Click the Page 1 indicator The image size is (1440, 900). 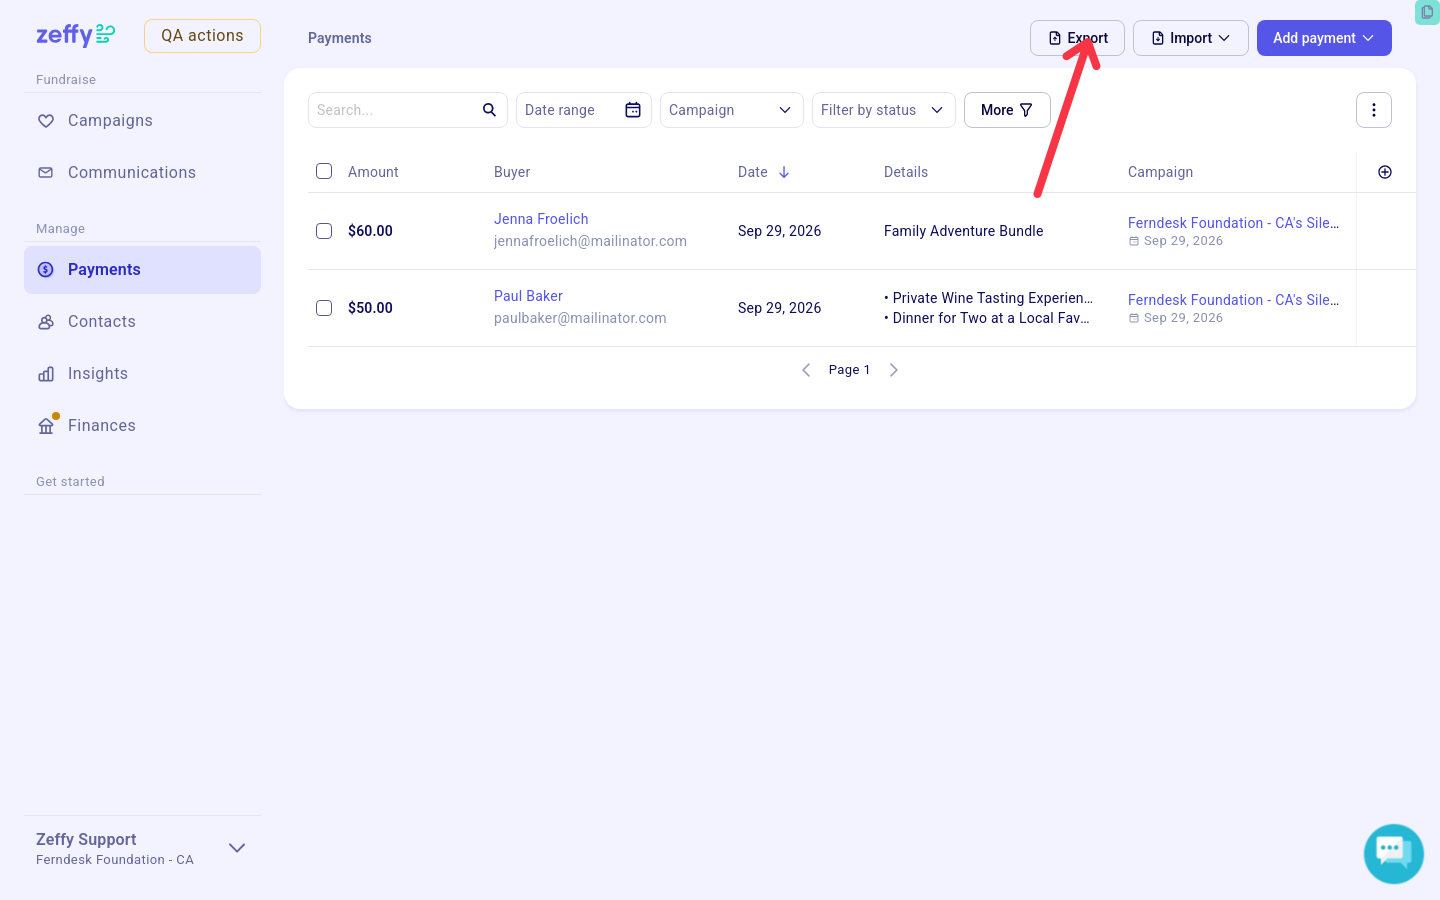tap(849, 370)
